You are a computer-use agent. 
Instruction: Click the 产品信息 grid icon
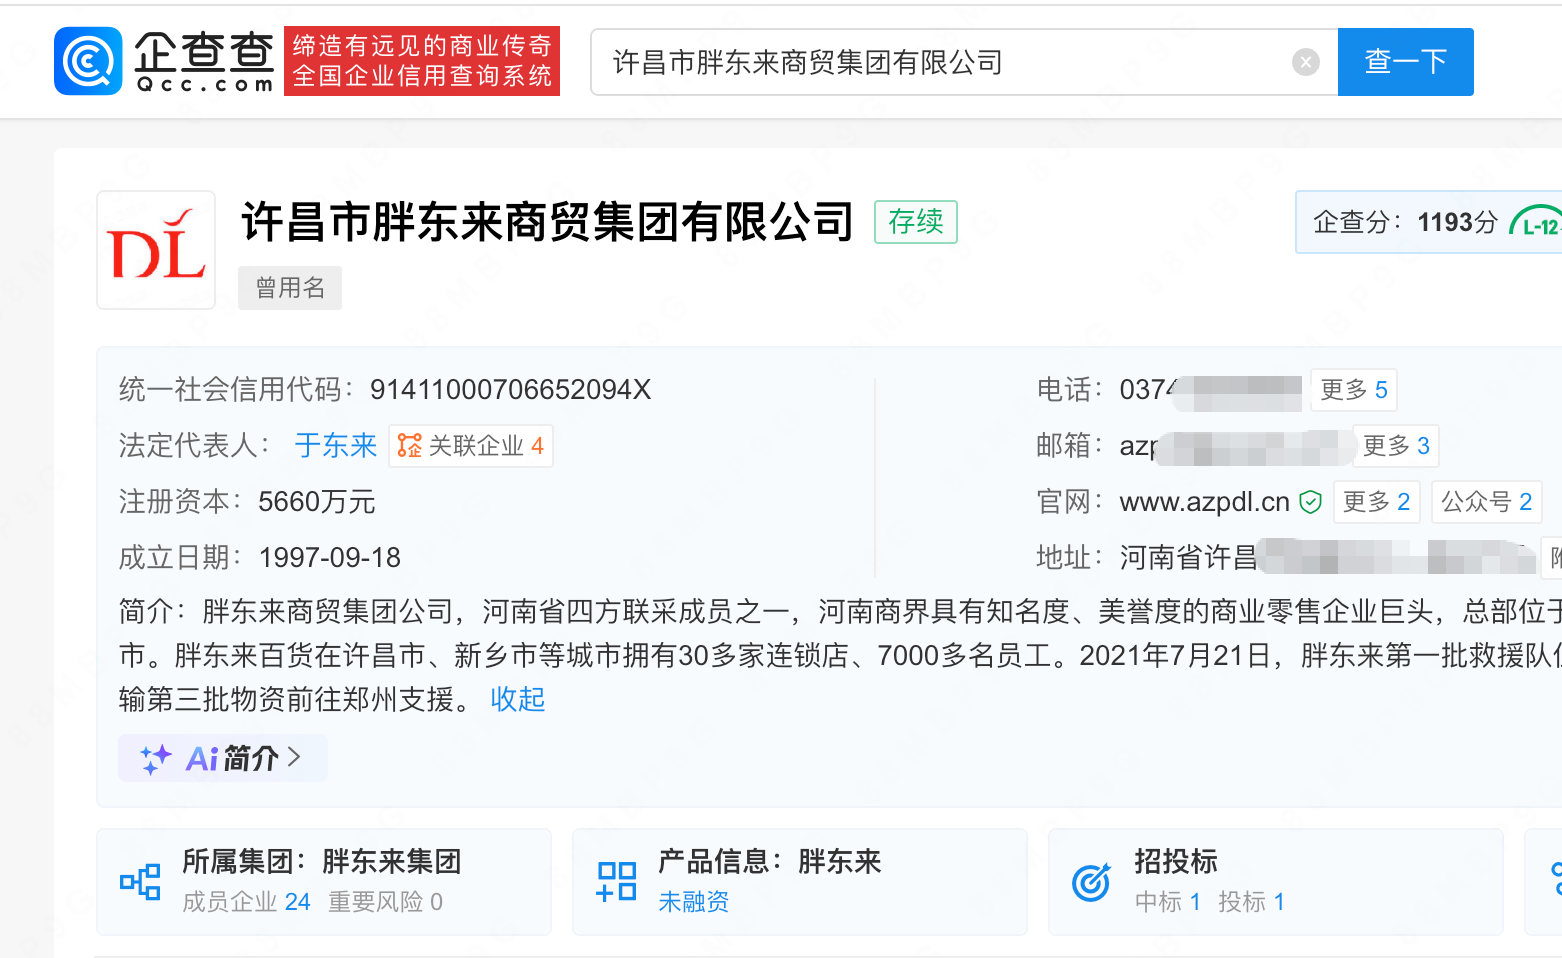(x=616, y=882)
